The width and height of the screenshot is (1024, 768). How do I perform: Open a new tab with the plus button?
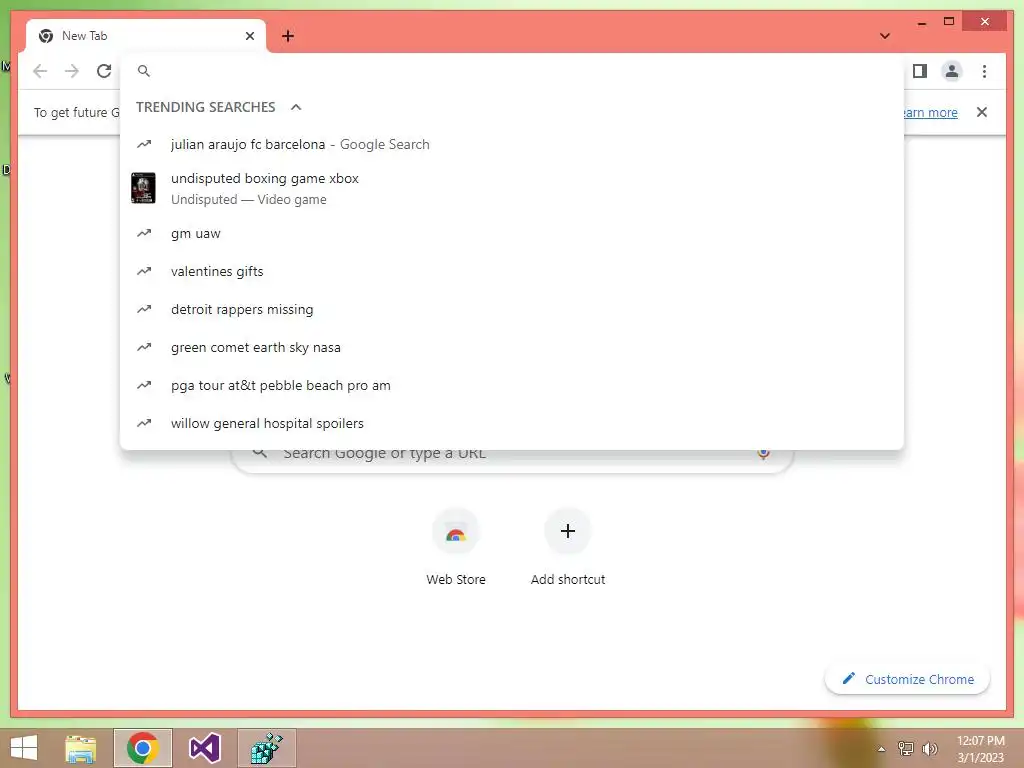288,36
